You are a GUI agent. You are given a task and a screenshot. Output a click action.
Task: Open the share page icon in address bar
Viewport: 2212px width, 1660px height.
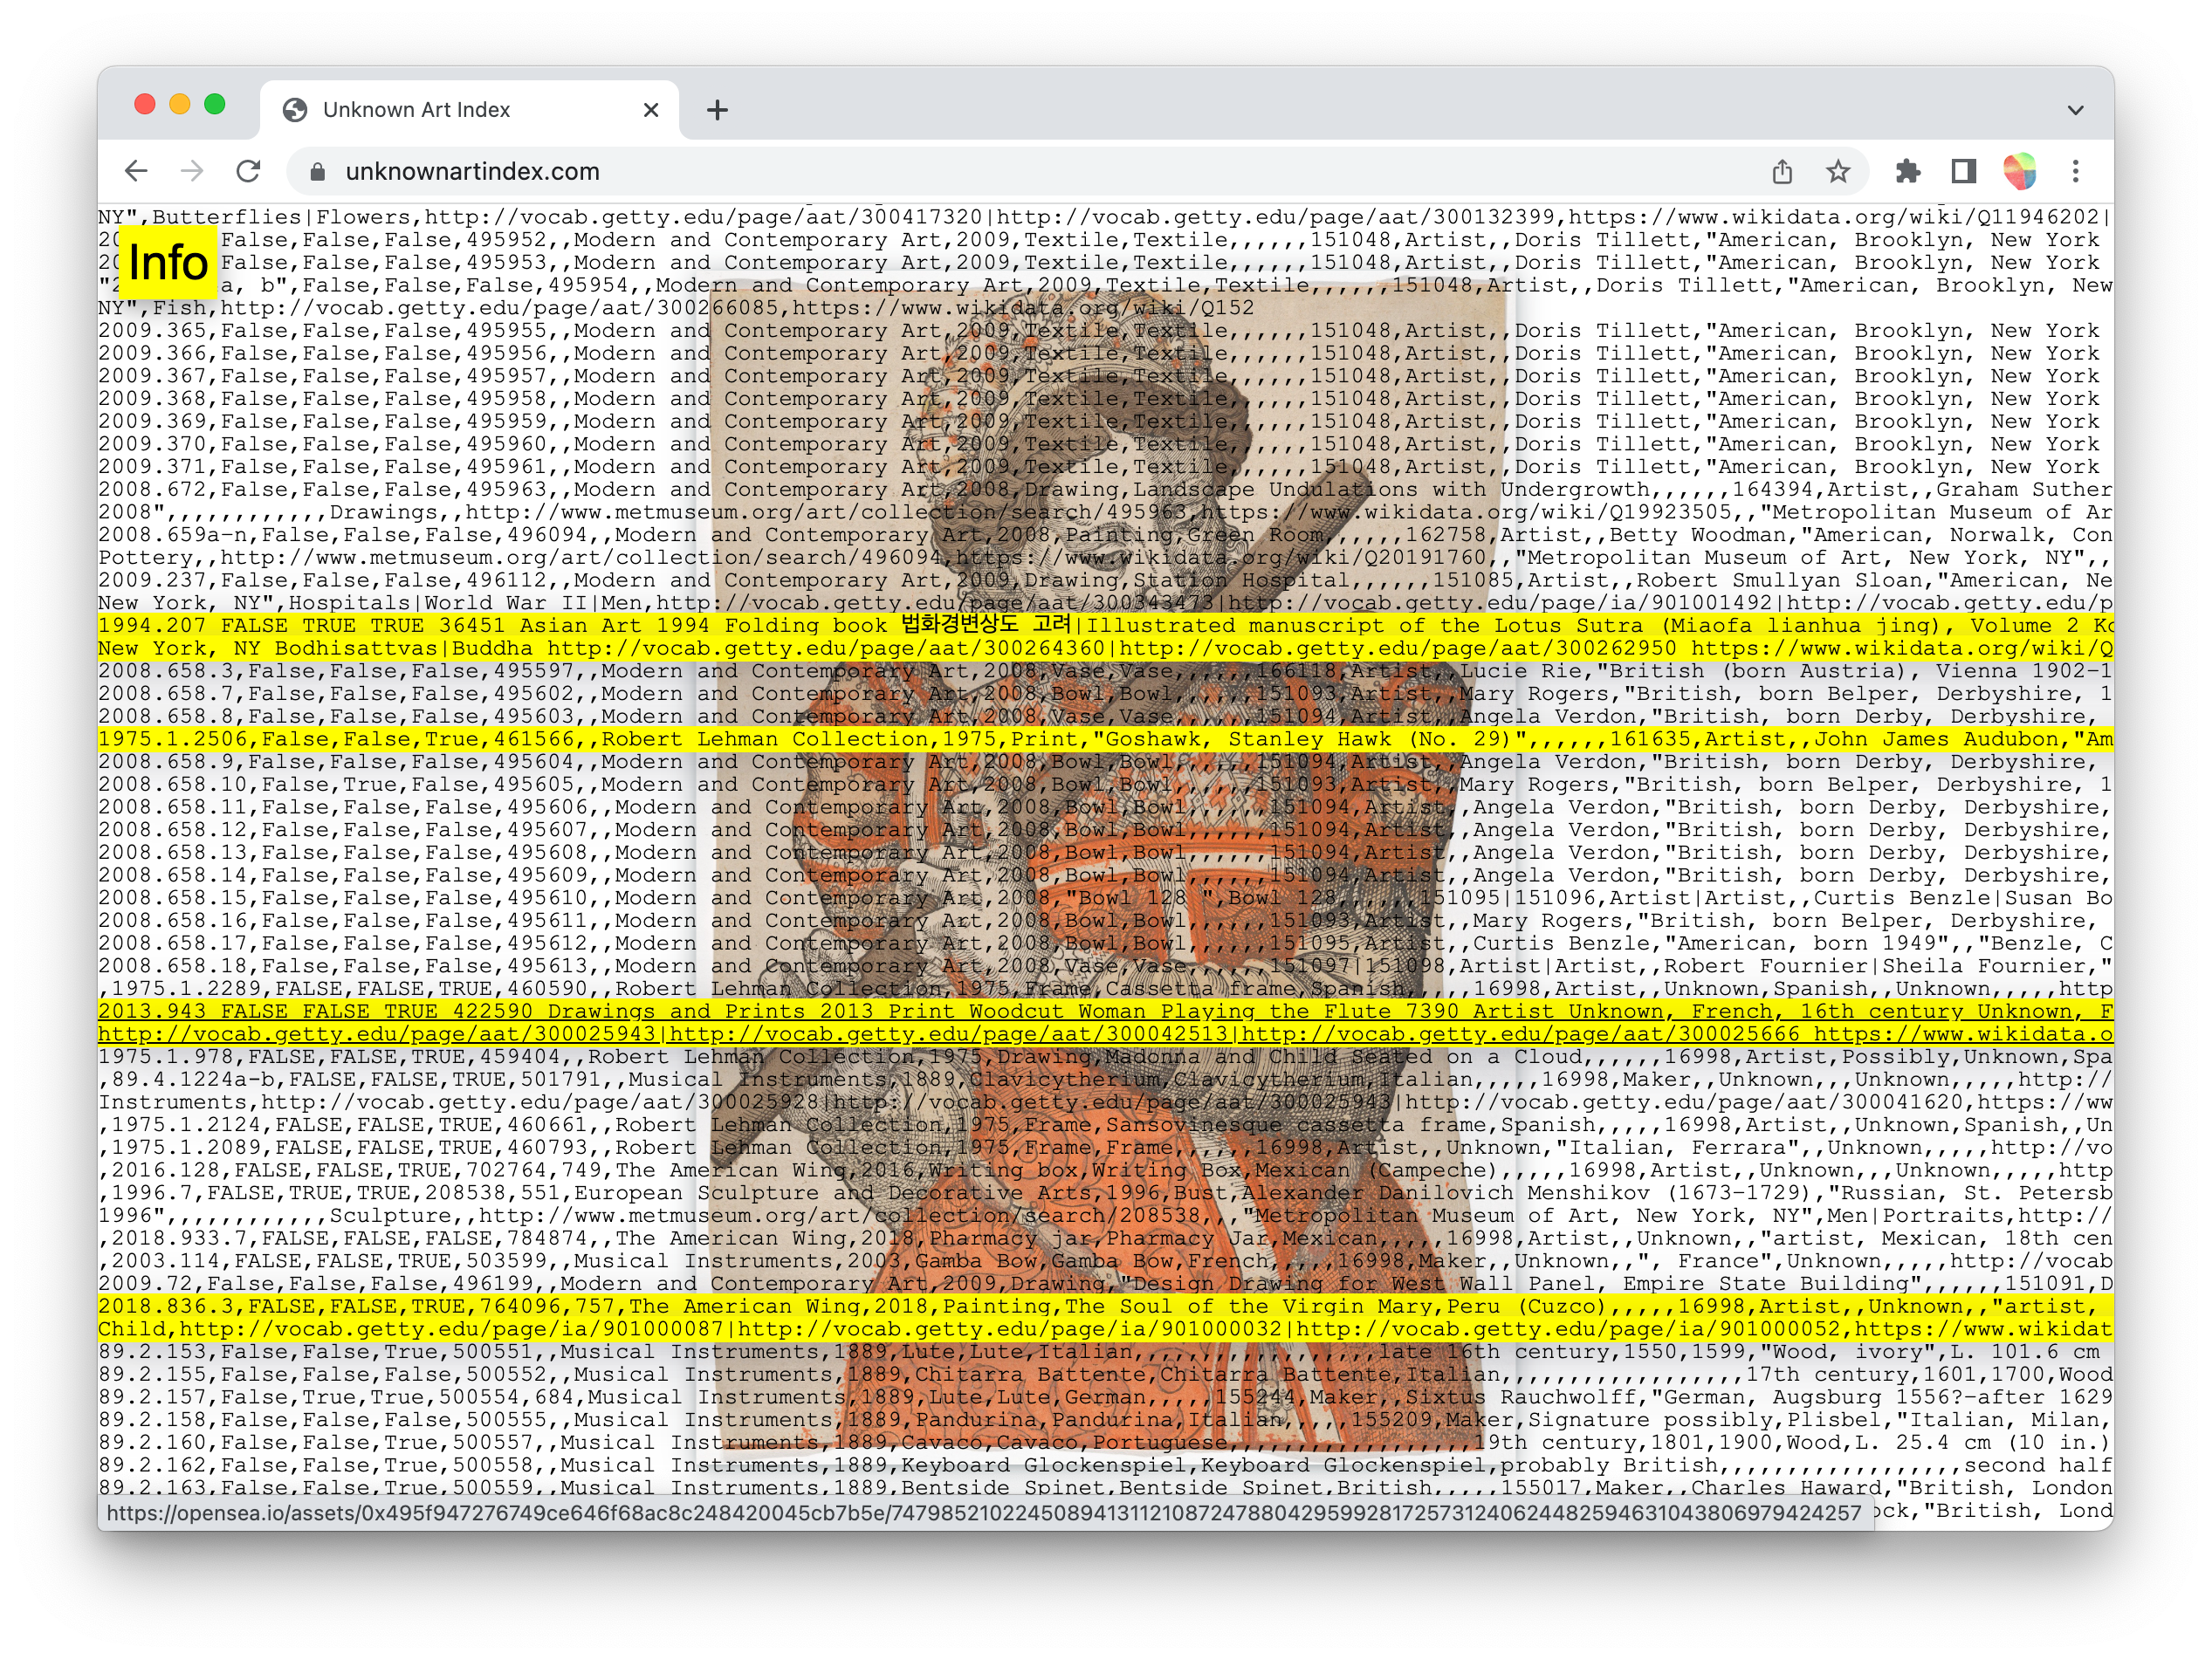point(1782,171)
